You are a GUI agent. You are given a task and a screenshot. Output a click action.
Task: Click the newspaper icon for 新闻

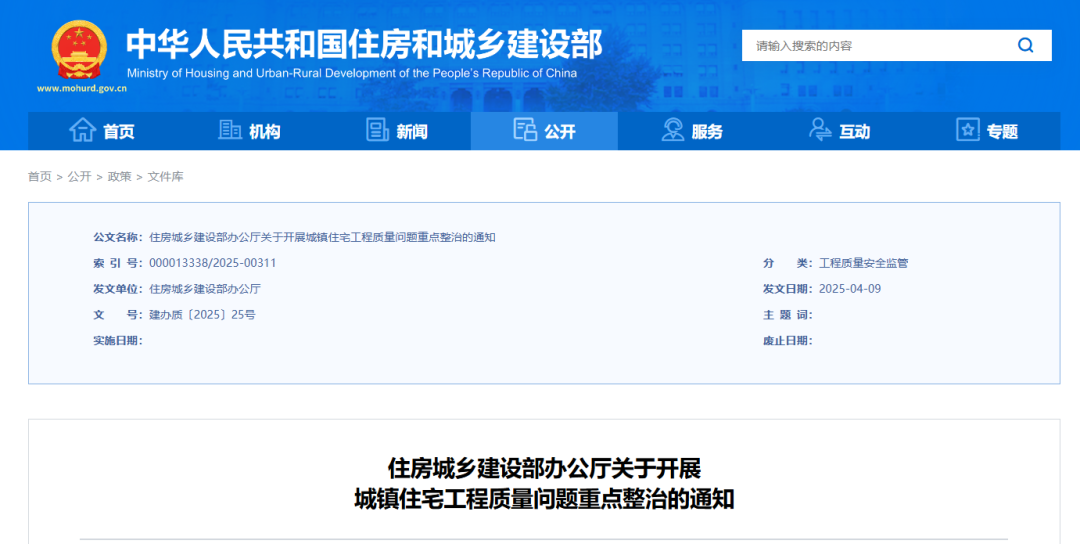[x=377, y=130]
